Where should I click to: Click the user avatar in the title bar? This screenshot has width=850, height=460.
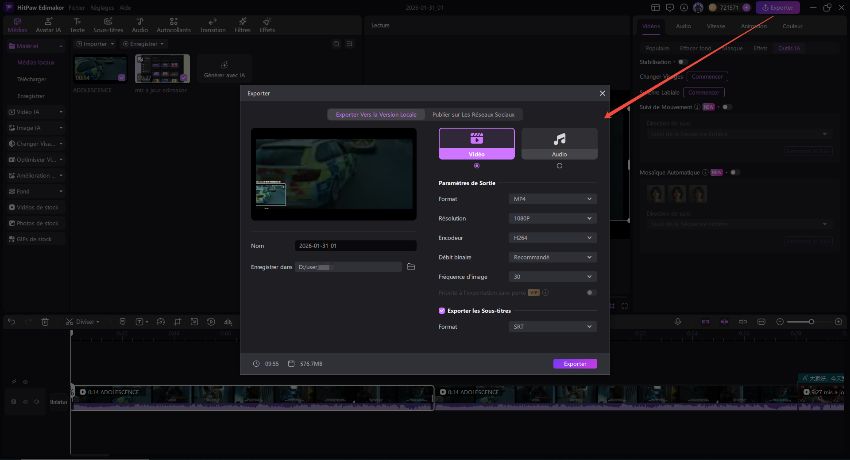pos(698,8)
